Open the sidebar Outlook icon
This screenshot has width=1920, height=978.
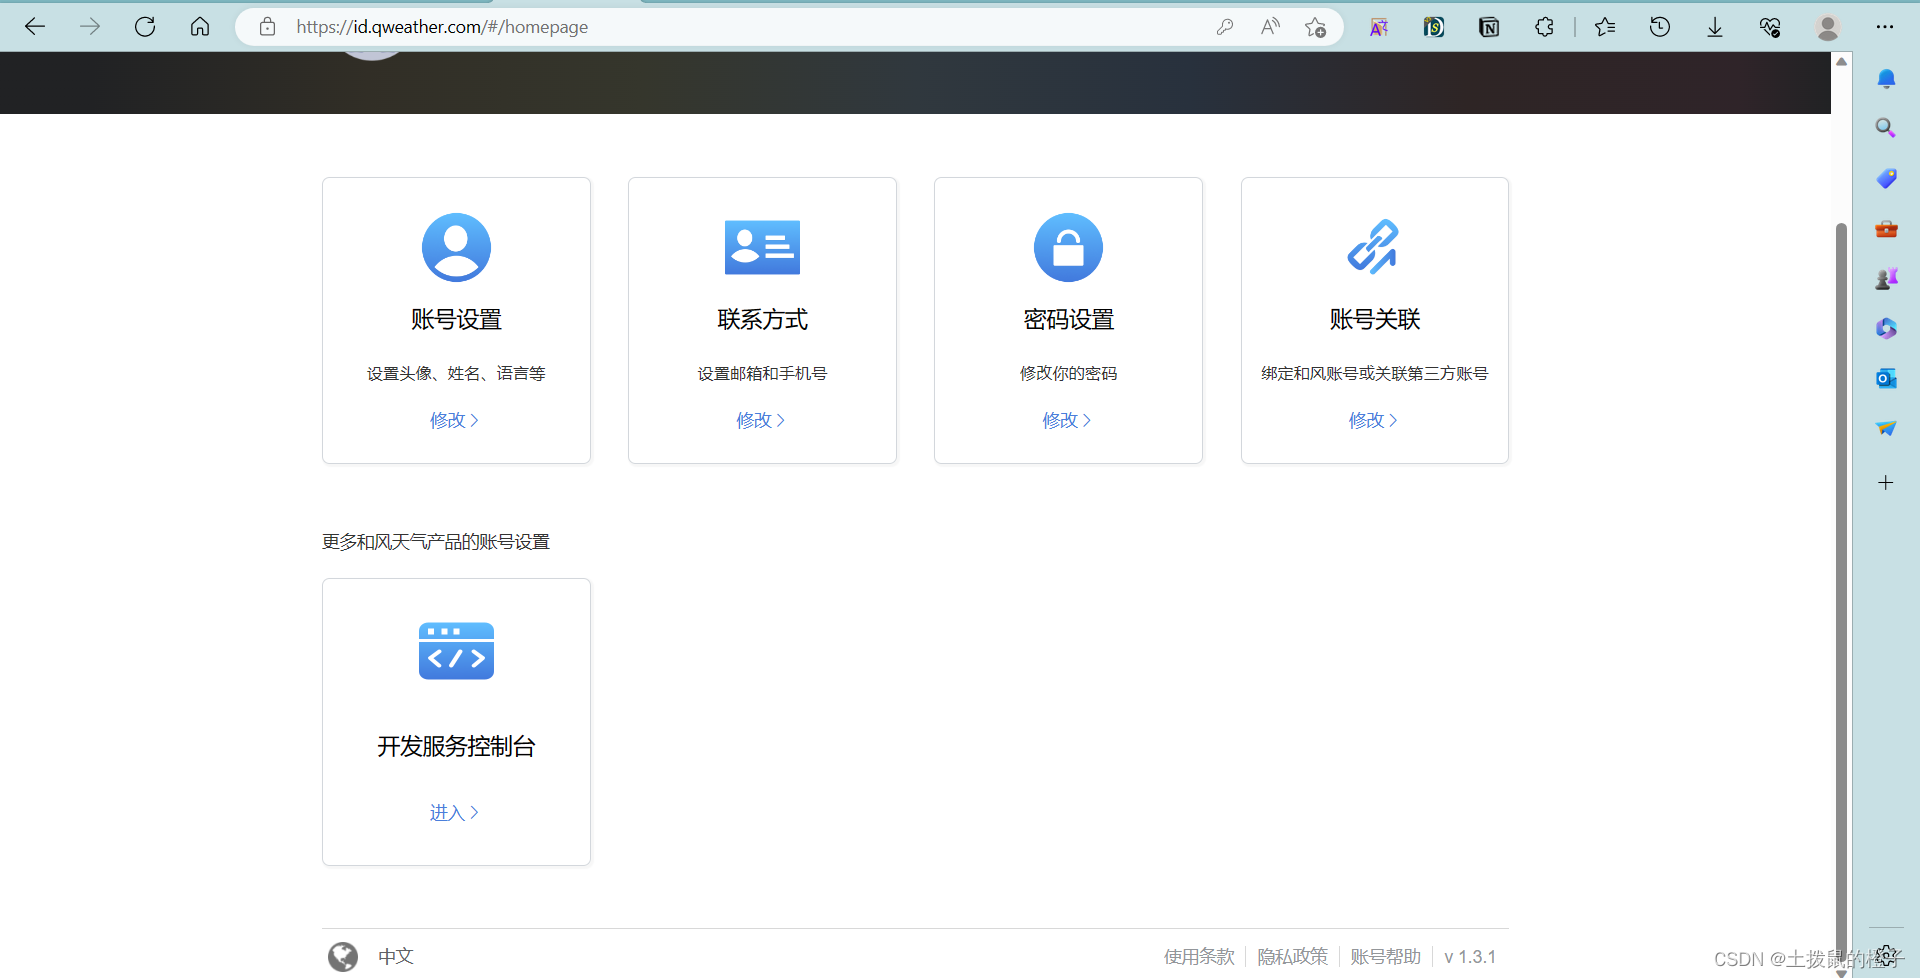click(1886, 378)
